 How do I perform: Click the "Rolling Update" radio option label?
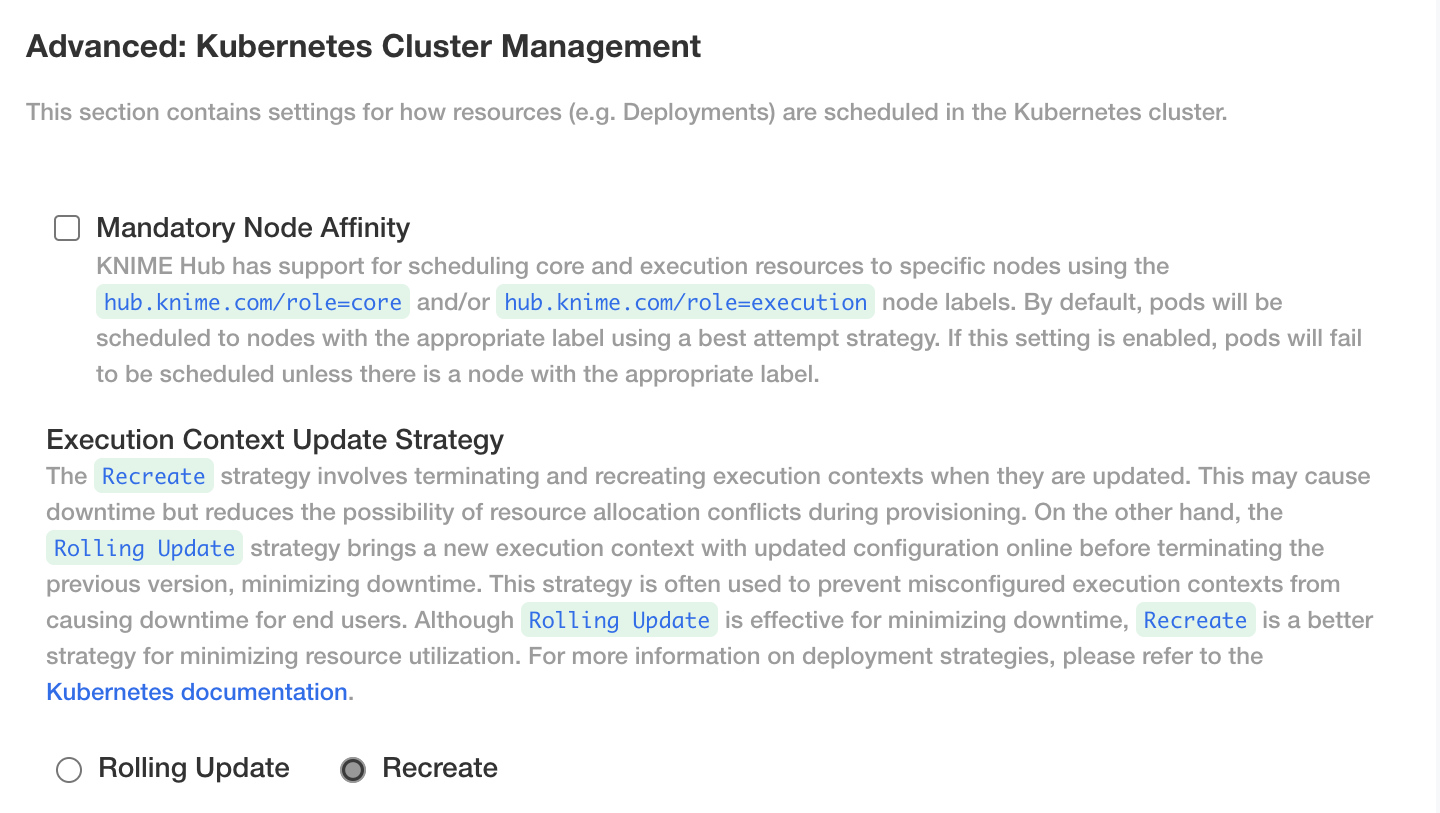click(x=194, y=768)
